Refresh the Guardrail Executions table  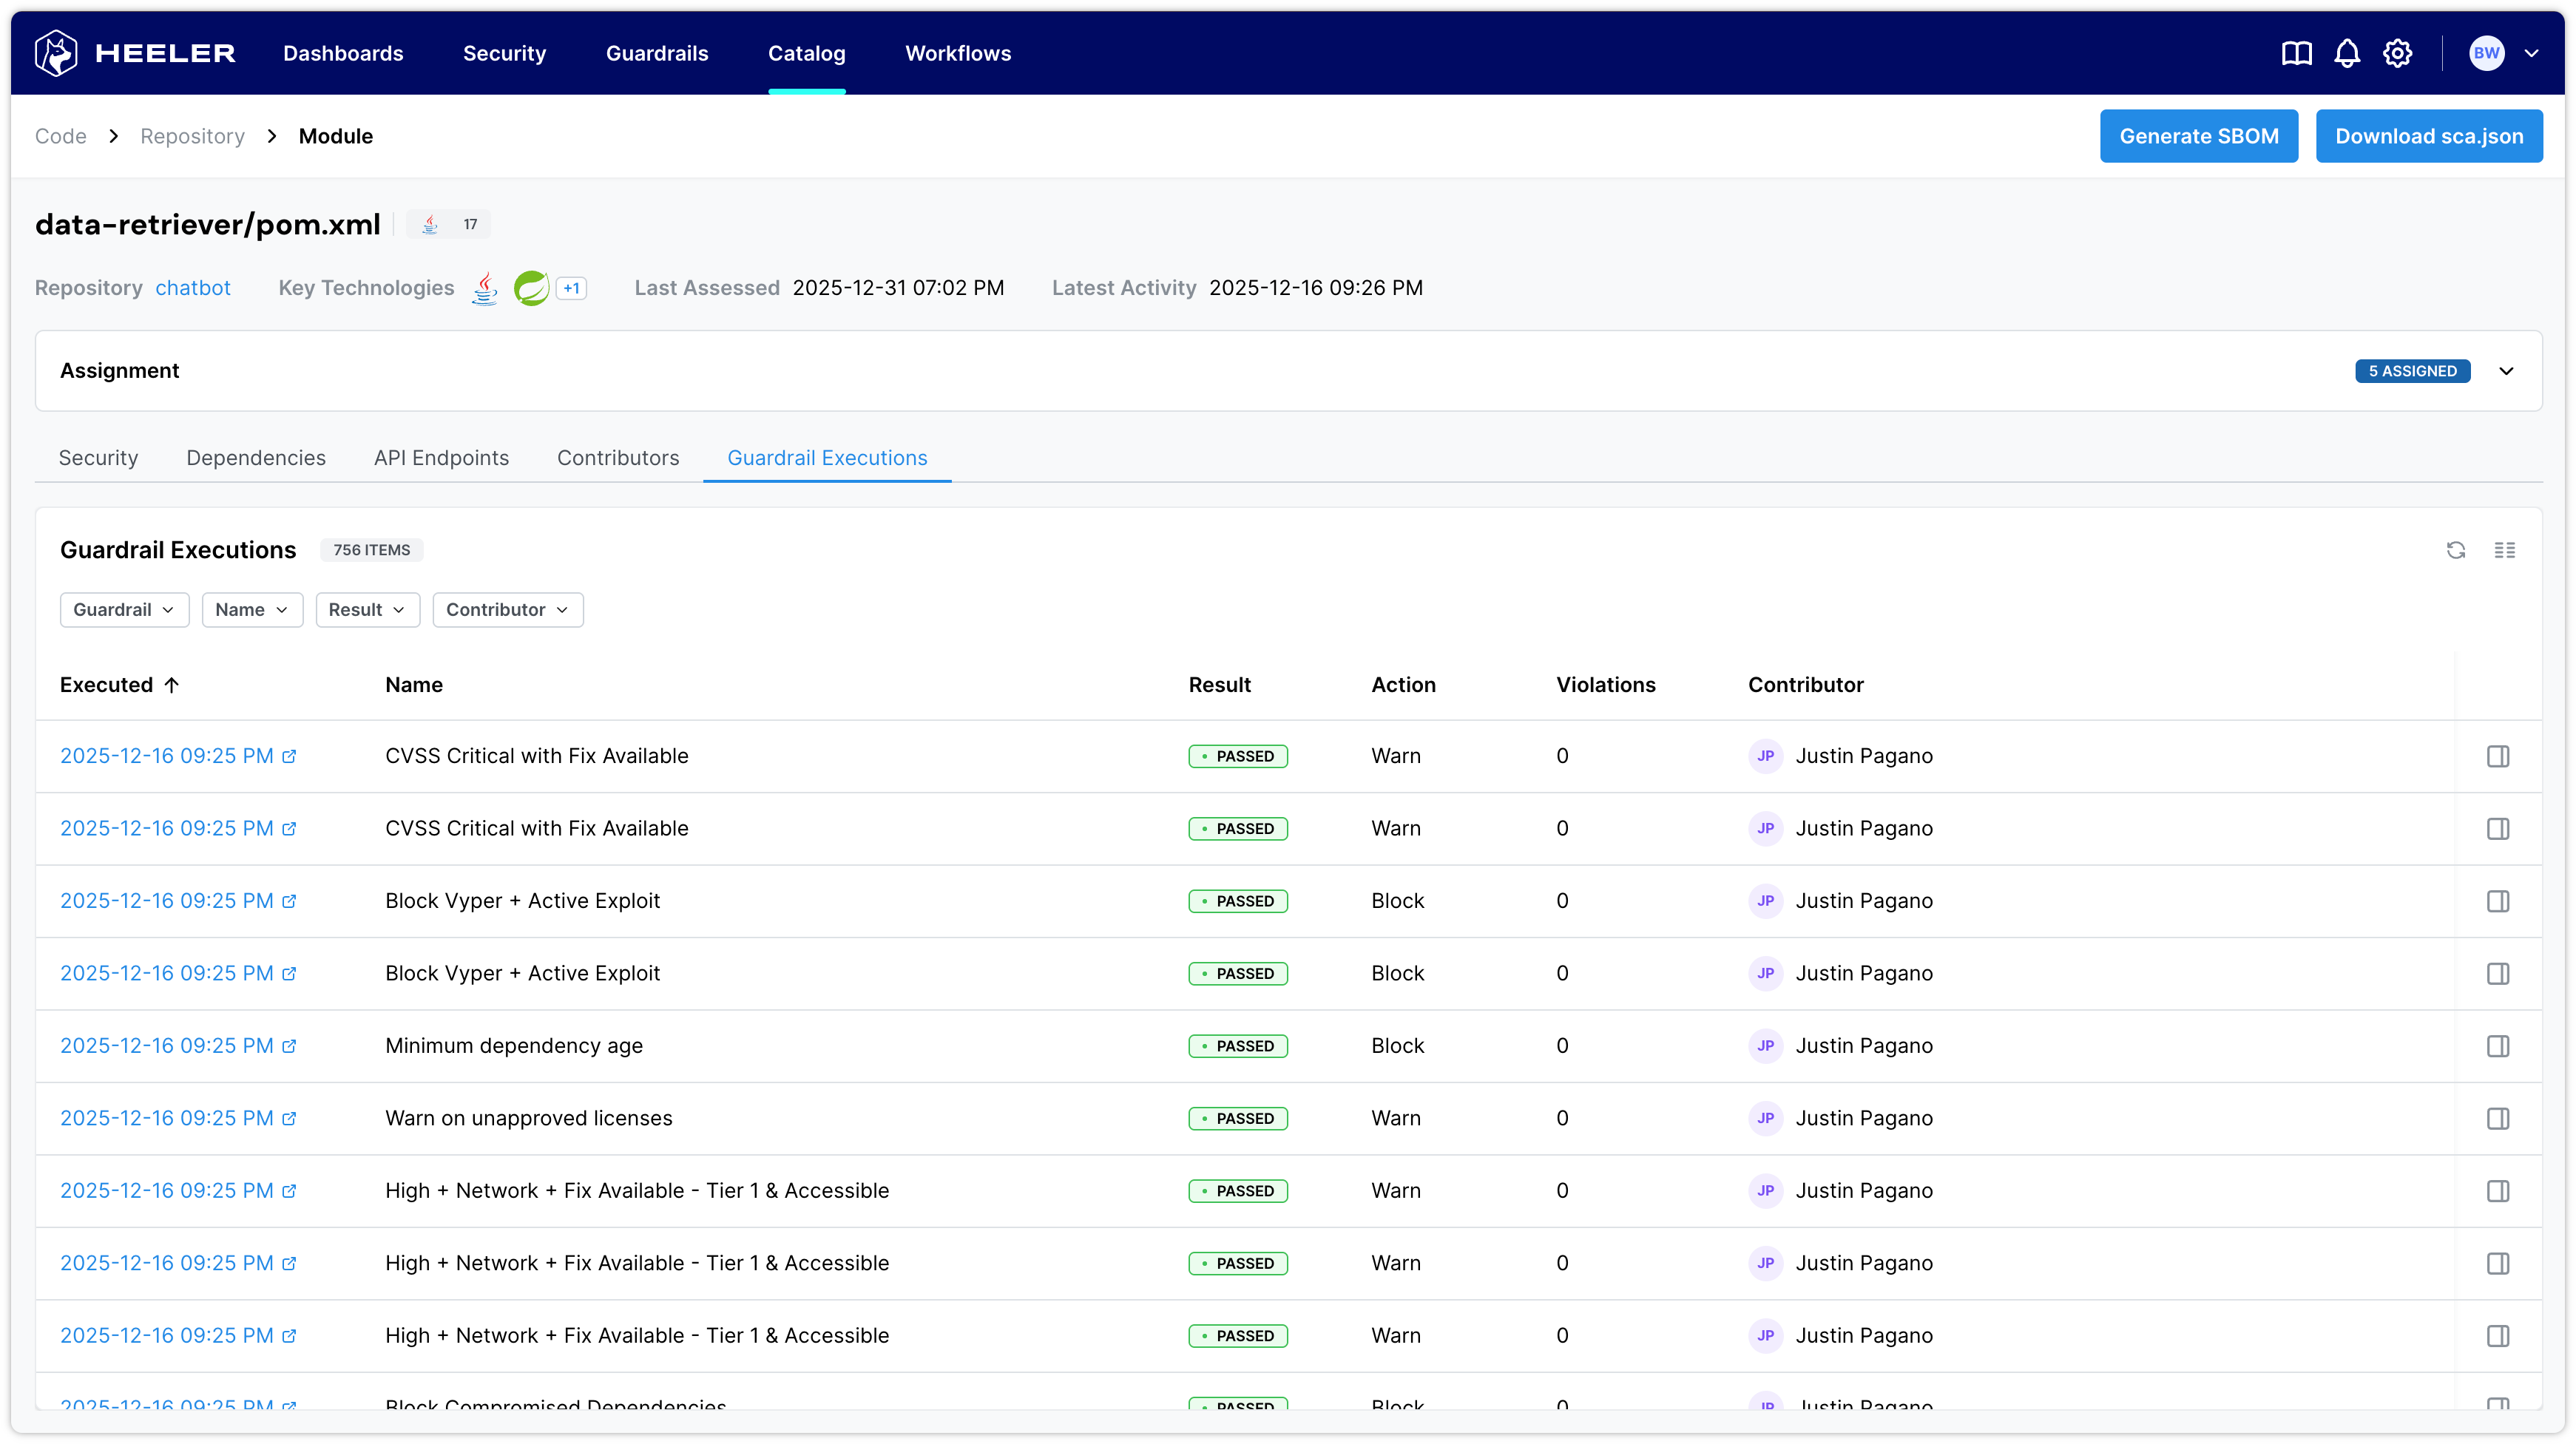pyautogui.click(x=2455, y=550)
